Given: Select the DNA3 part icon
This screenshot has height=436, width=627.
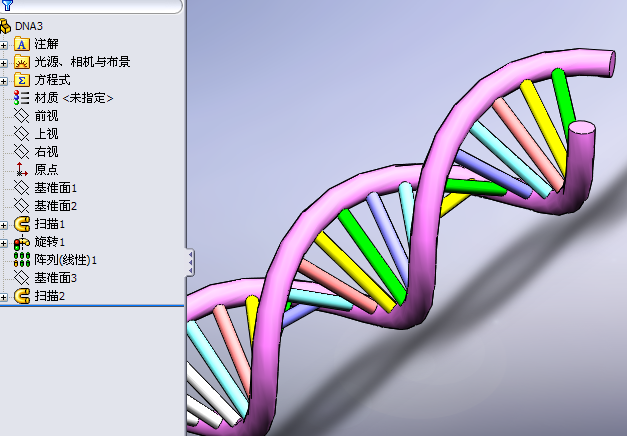Looking at the screenshot, I should pos(5,26).
